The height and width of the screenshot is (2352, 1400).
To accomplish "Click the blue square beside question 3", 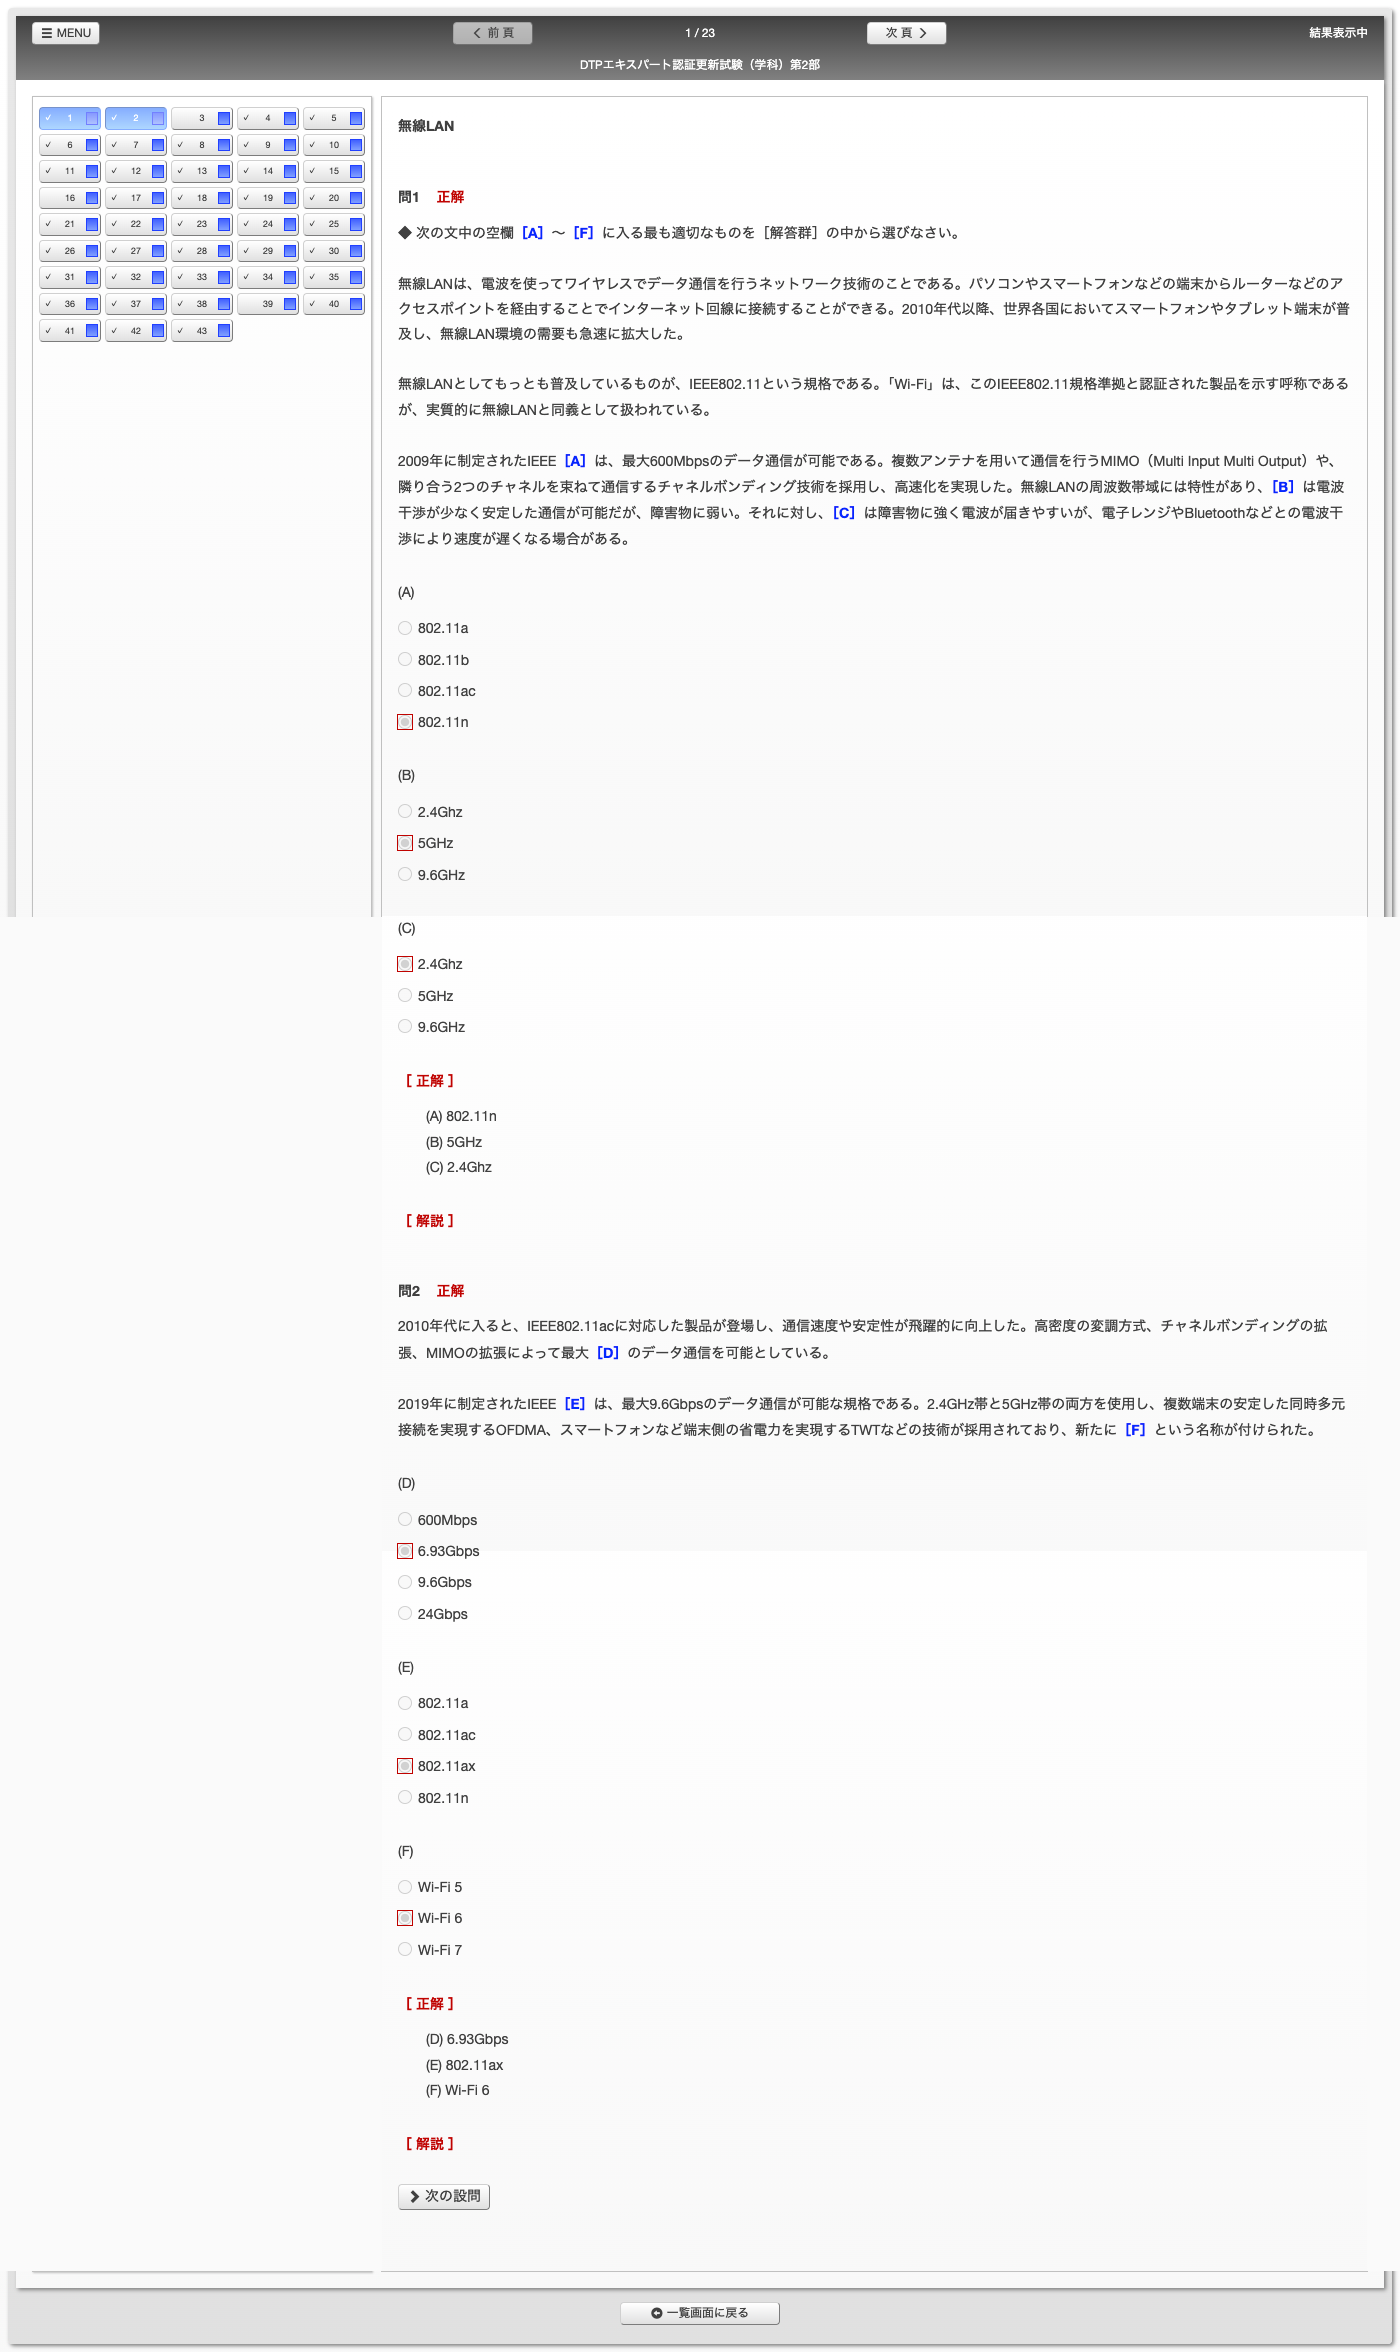I will 224,119.
